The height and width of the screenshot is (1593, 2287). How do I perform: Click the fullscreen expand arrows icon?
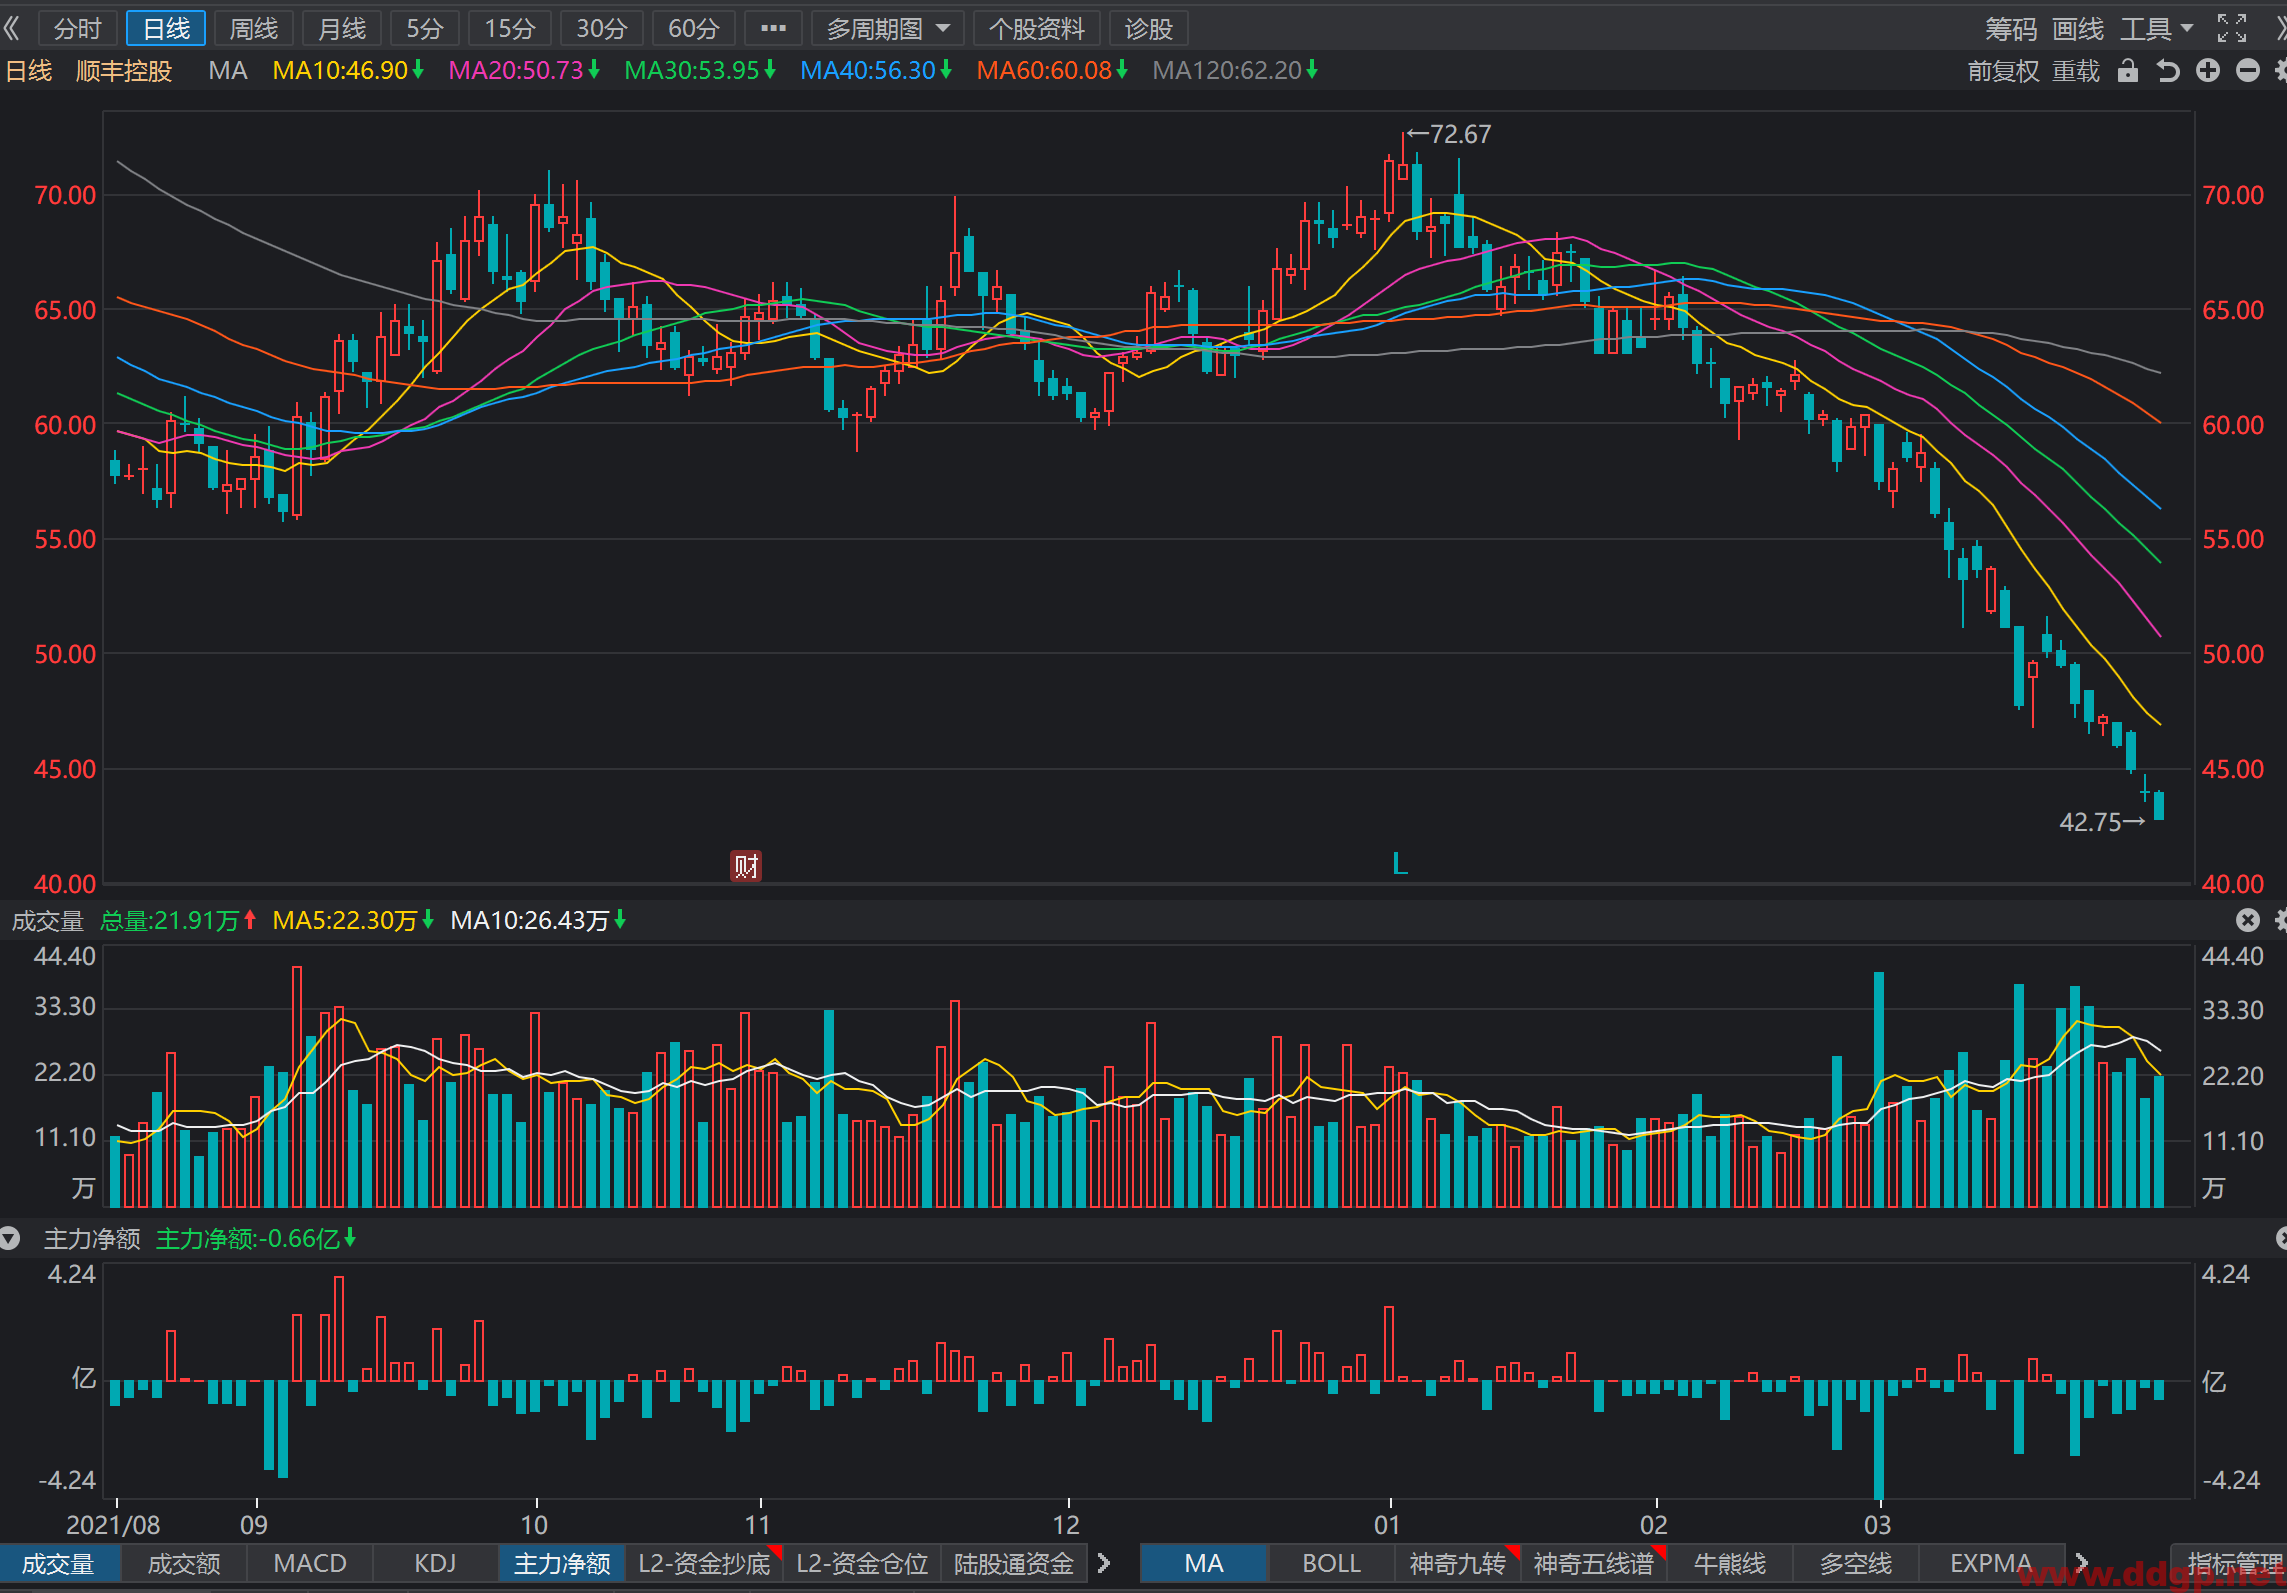click(x=2232, y=28)
